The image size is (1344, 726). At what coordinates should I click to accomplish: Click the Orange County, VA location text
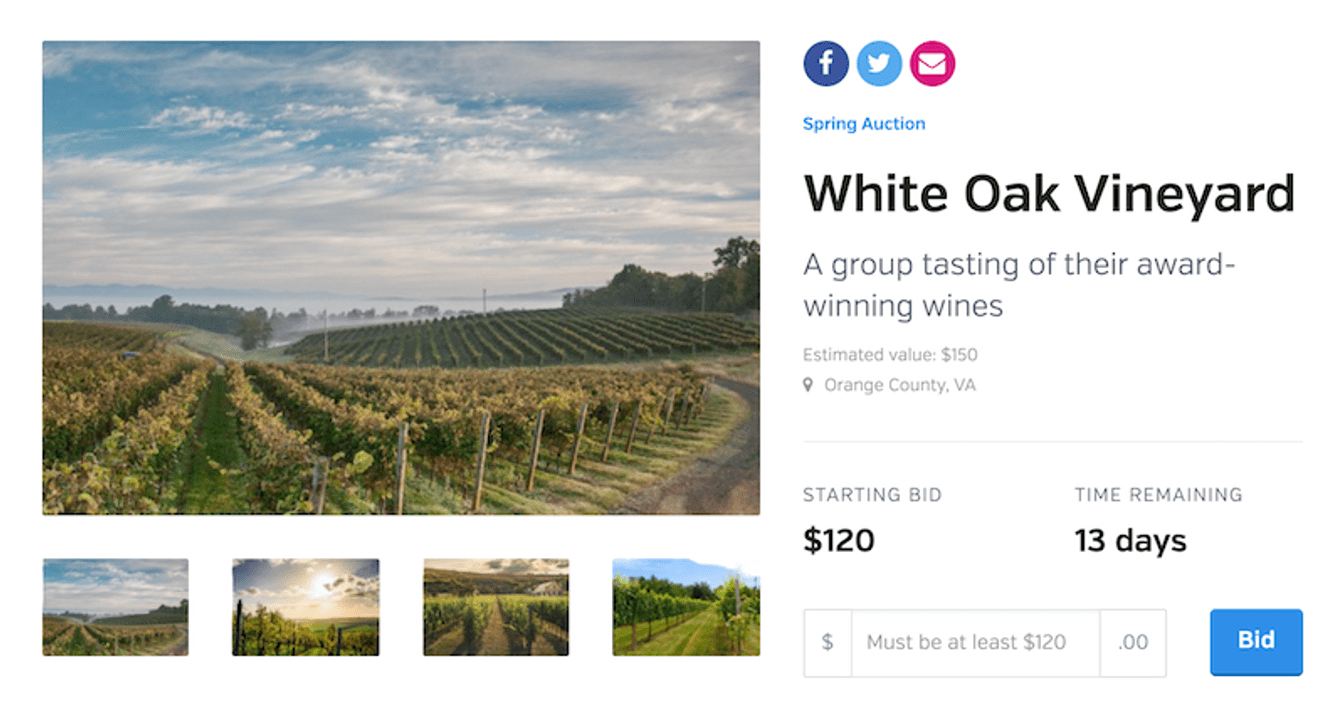click(x=899, y=385)
